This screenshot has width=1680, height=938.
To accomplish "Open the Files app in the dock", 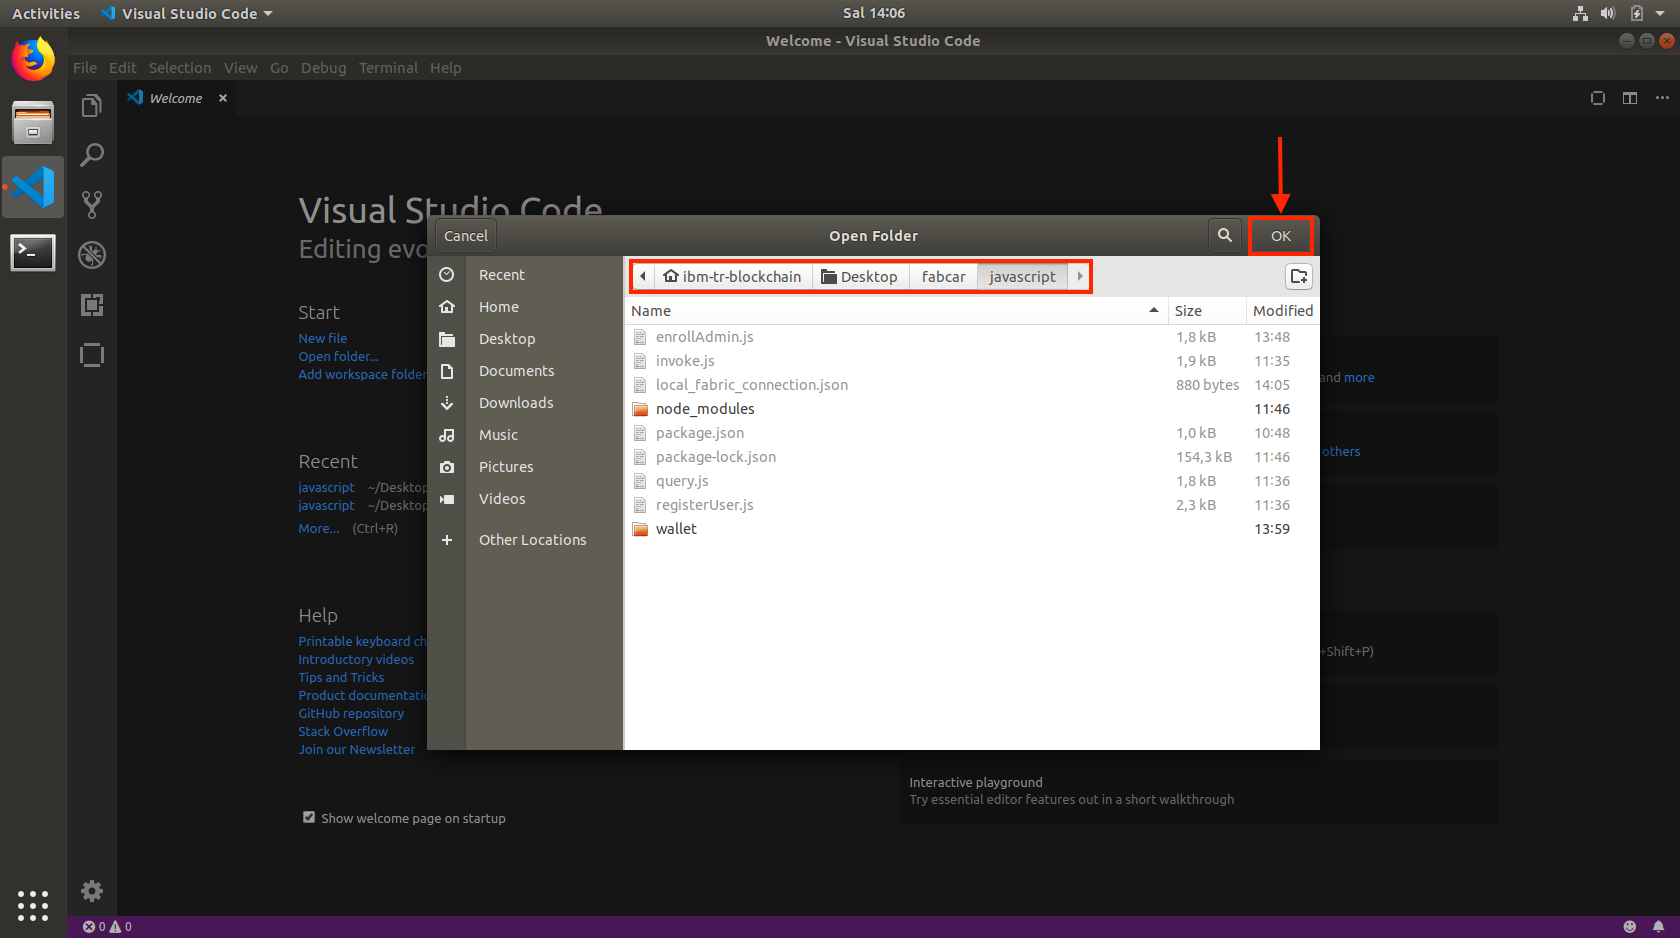I will pos(33,123).
